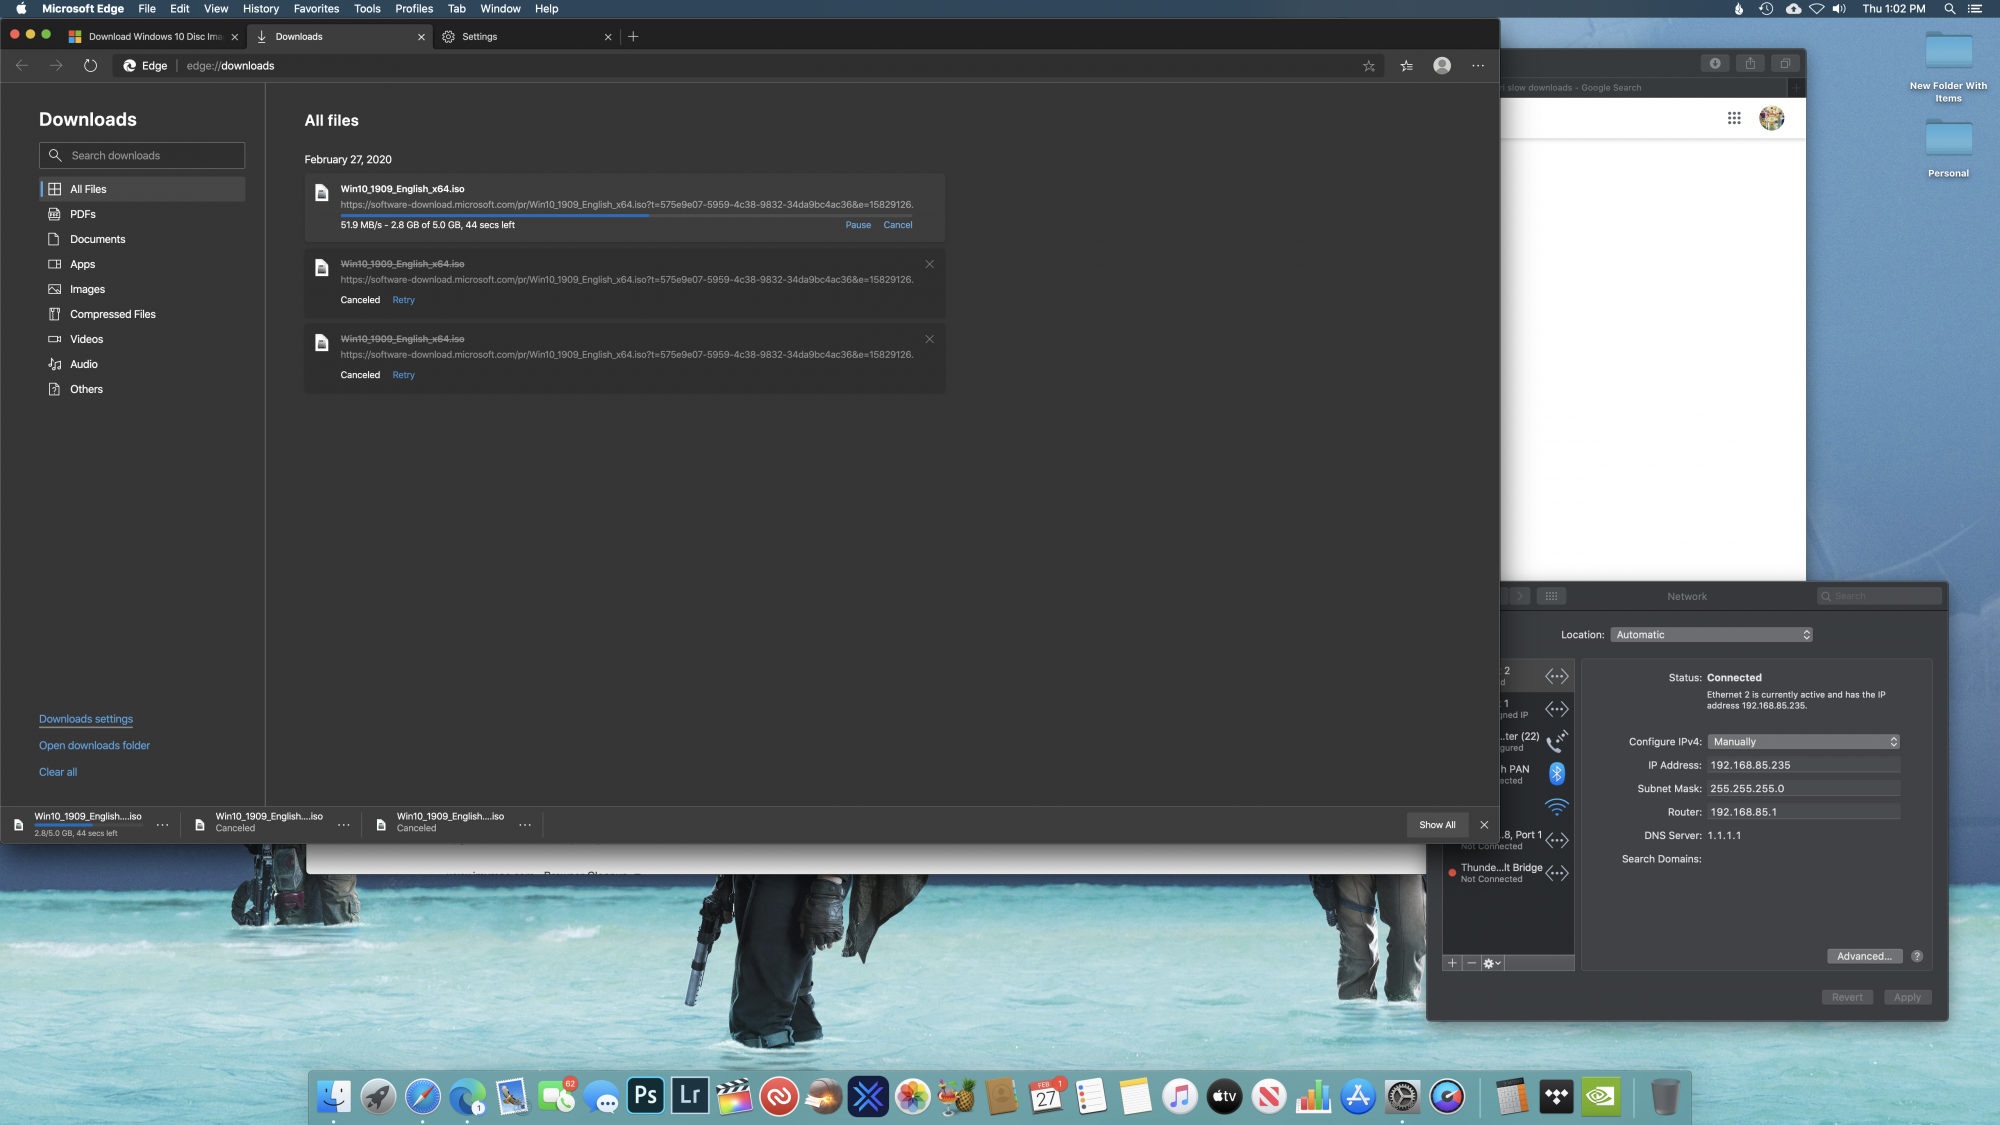Viewport: 2000px width, 1125px height.
Task: Select the Documents filter in sidebar
Action: [x=142, y=239]
